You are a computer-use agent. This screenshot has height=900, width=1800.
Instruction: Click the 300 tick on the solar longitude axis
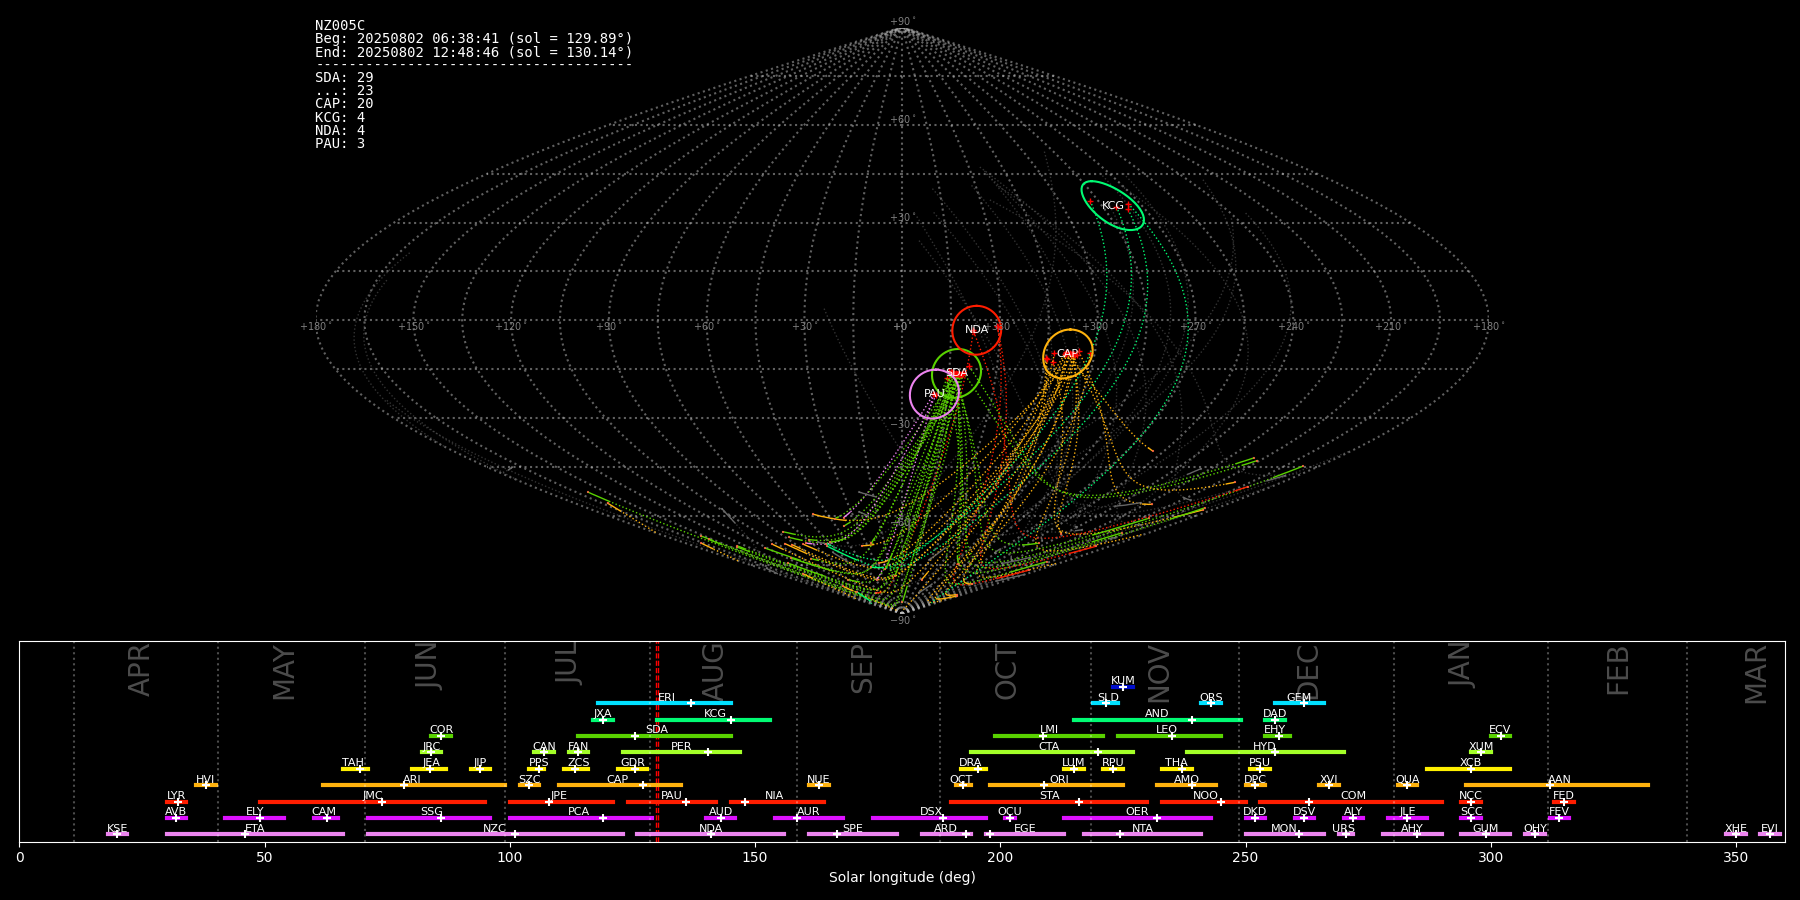[x=1490, y=858]
